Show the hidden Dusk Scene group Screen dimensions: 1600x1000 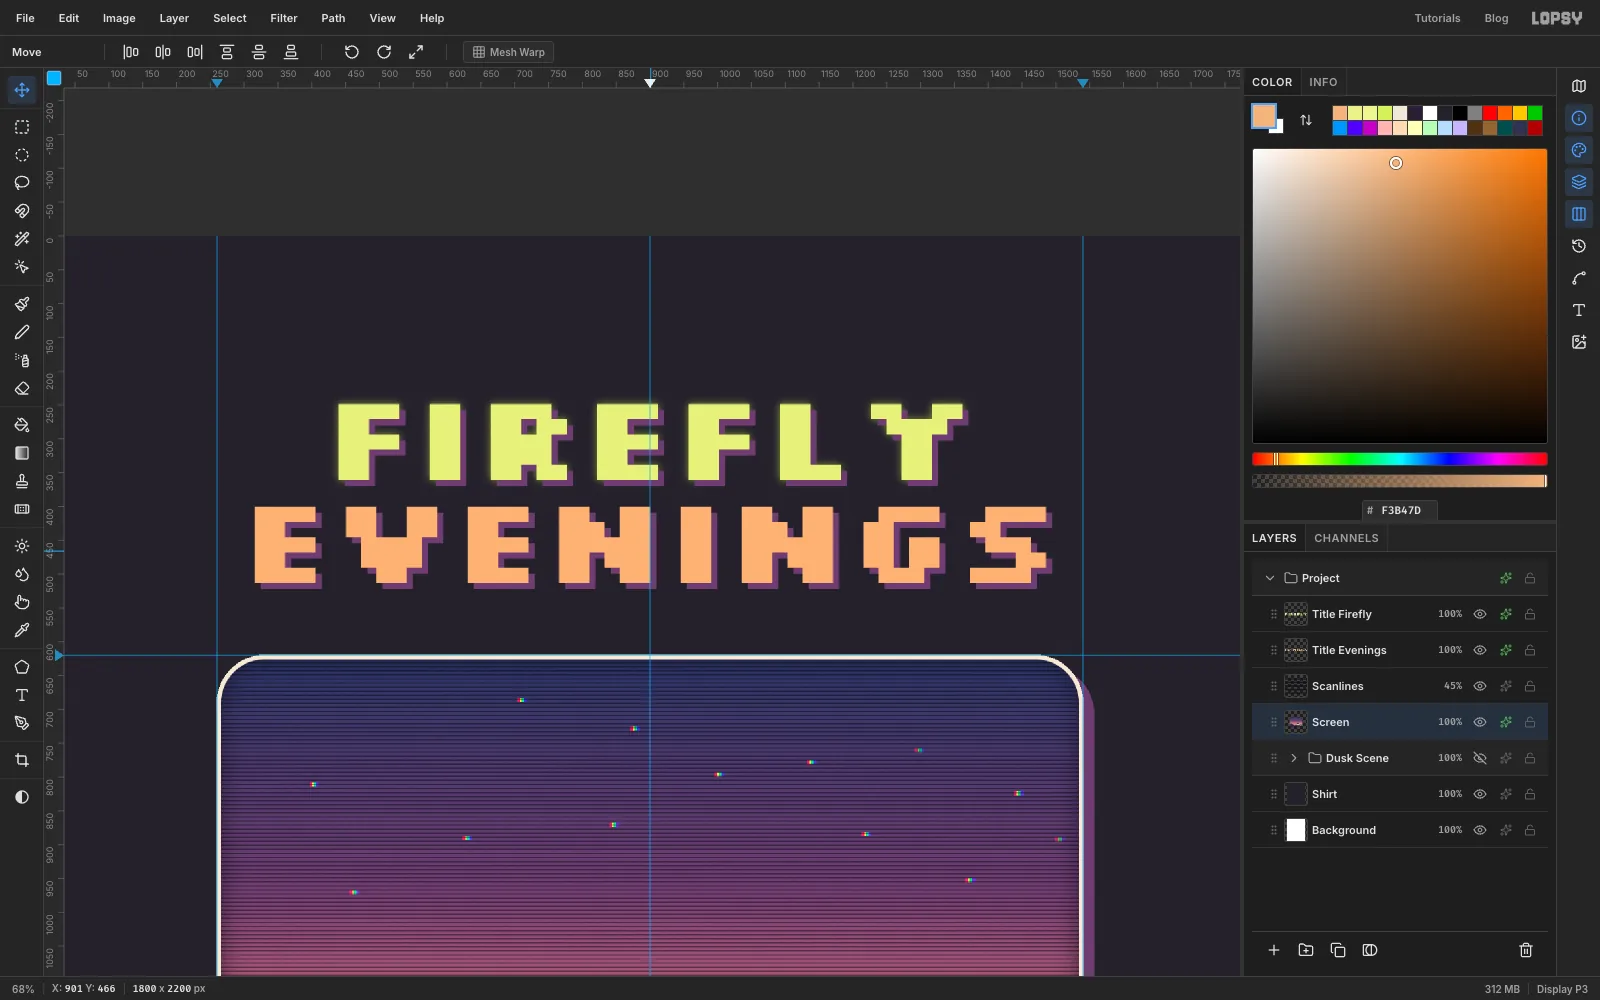pos(1480,758)
